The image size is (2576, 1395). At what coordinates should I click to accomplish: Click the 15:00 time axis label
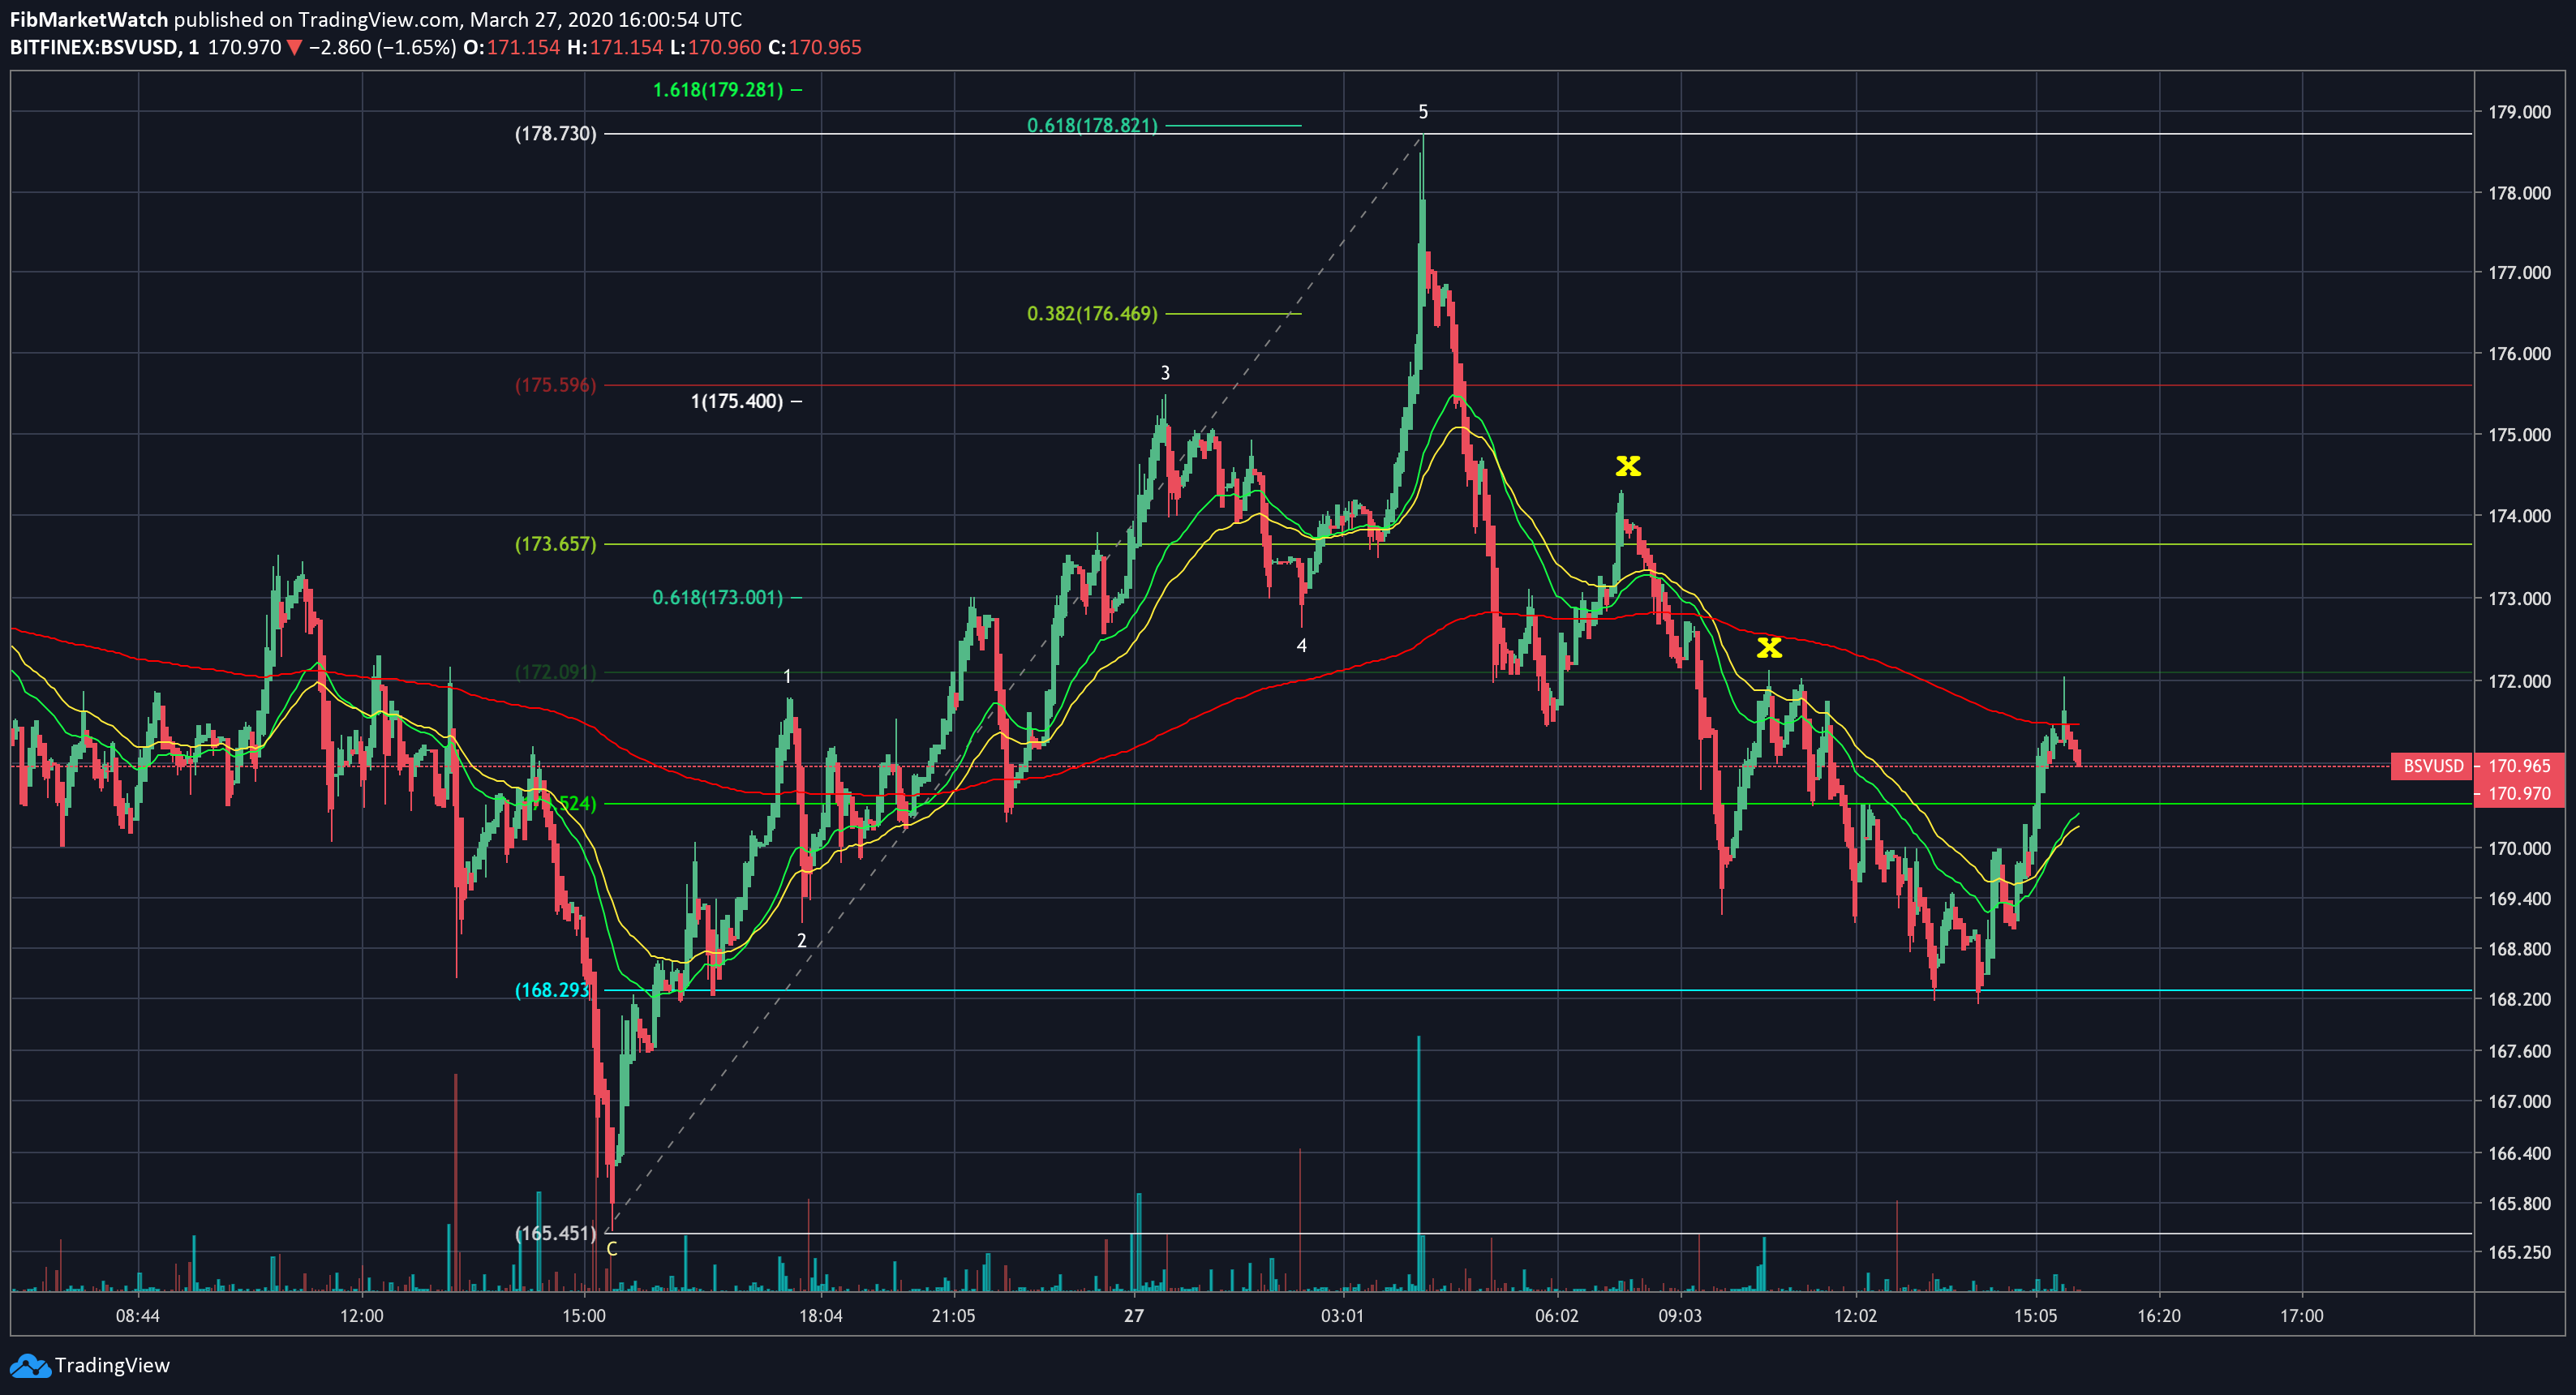583,1316
